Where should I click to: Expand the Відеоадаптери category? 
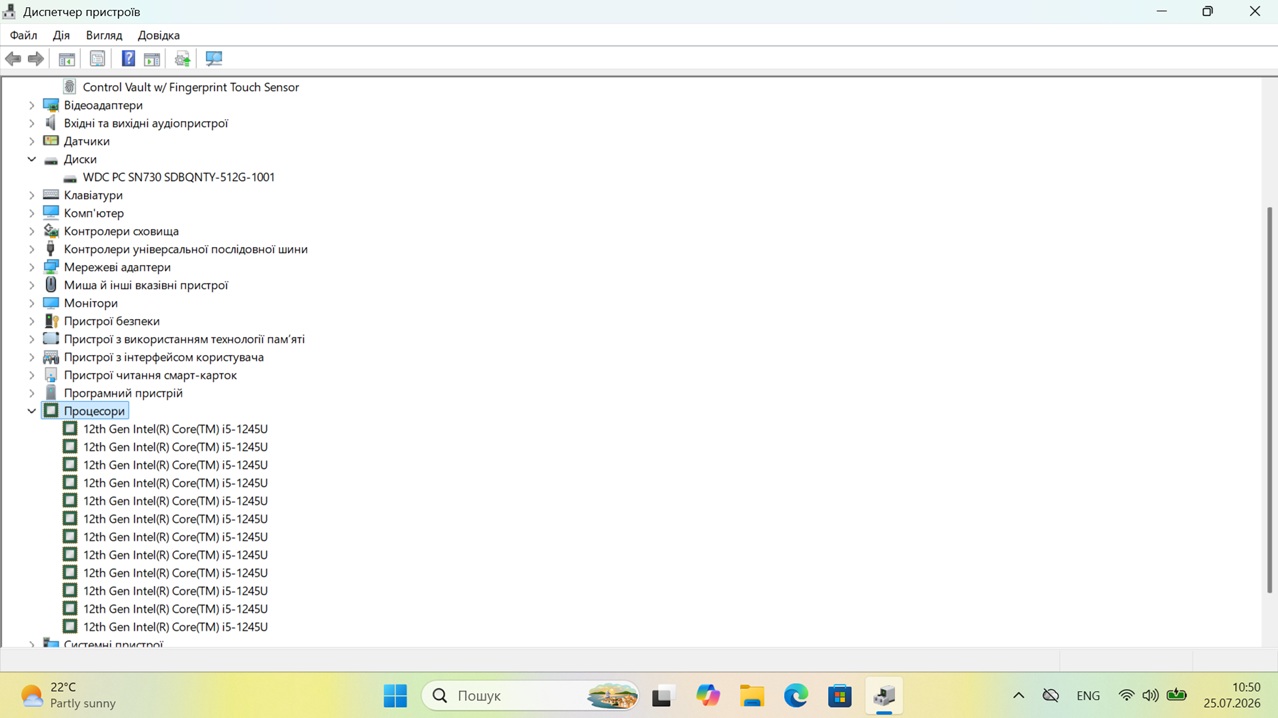[31, 105]
